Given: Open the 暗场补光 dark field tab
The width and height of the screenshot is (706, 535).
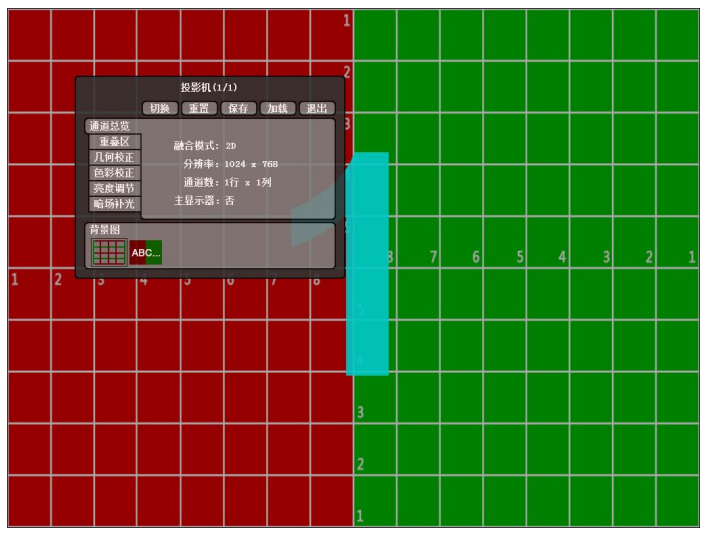Looking at the screenshot, I should [114, 203].
